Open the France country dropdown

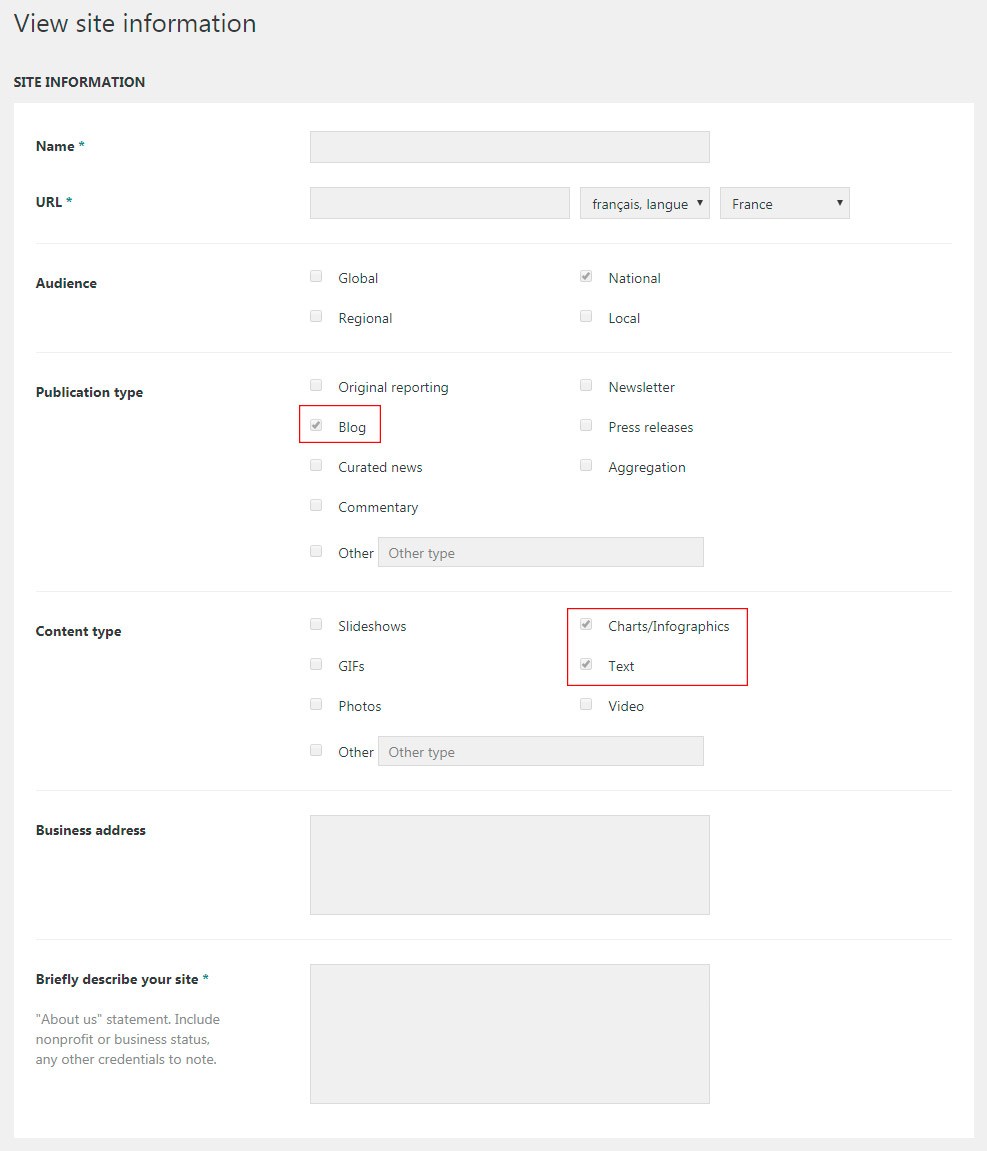(784, 203)
